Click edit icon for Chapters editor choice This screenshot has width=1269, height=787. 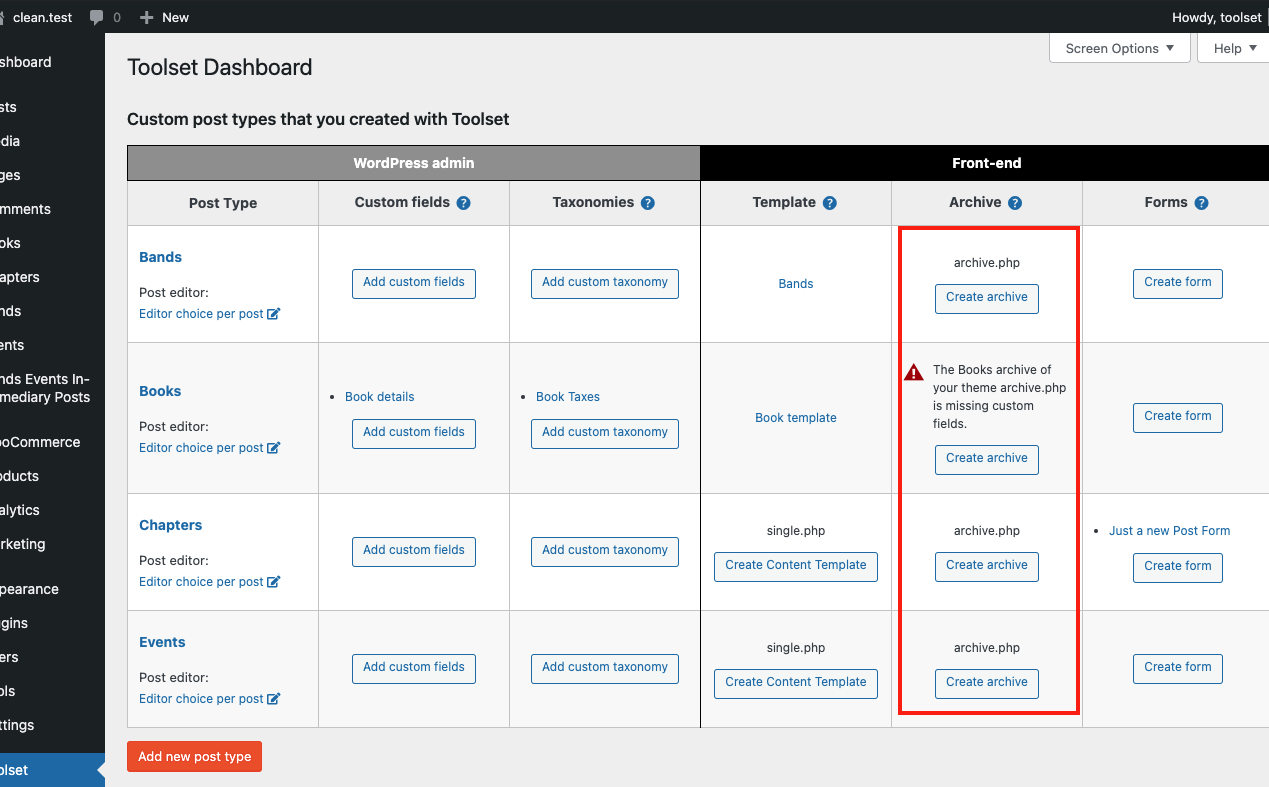pos(274,582)
